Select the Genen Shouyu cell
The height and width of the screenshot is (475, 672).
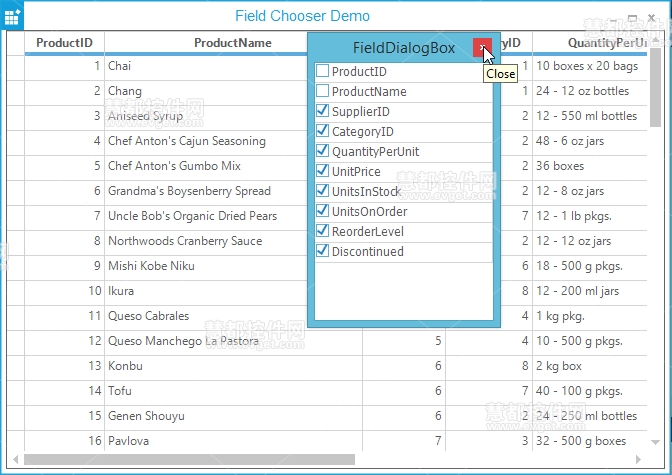click(234, 416)
